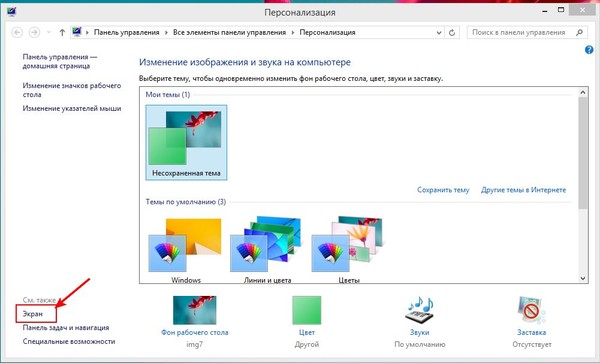Click the Back navigation arrow
This screenshot has height=363, width=600.
(x=17, y=33)
